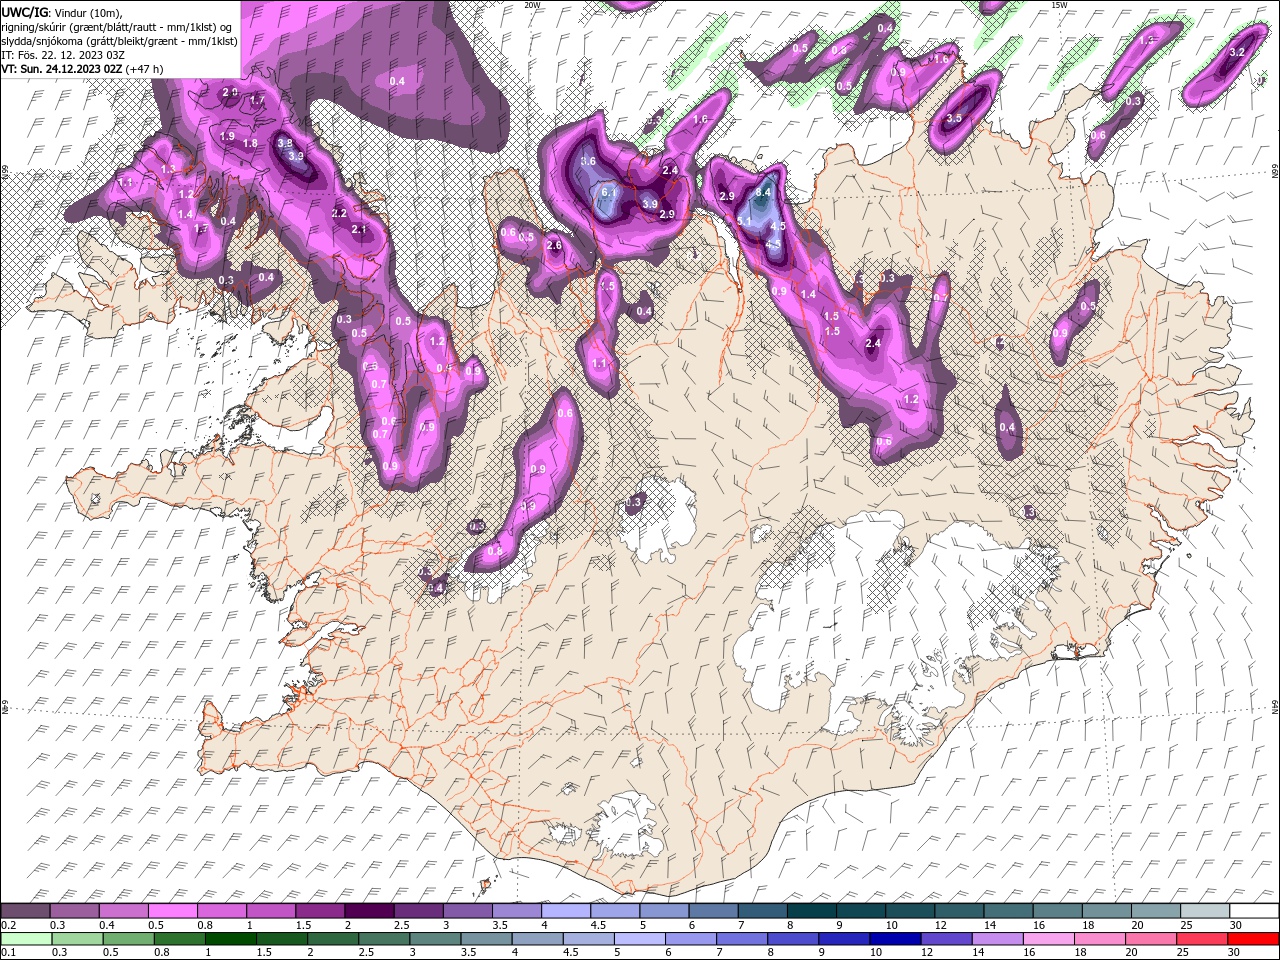Click the bold 'VT: Sun. 24.12.2023 02Z' text
This screenshot has height=960, width=1280.
click(x=62, y=68)
